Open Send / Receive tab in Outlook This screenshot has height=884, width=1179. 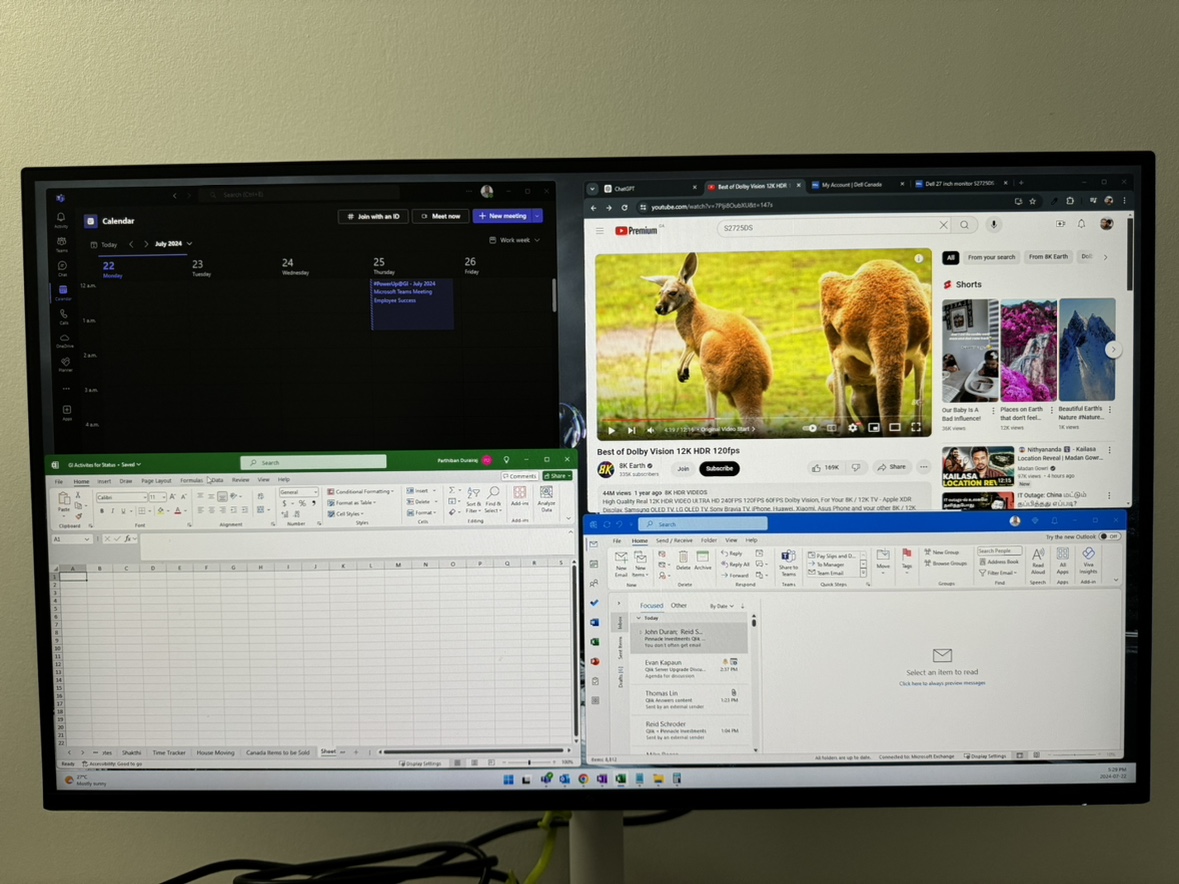[674, 540]
